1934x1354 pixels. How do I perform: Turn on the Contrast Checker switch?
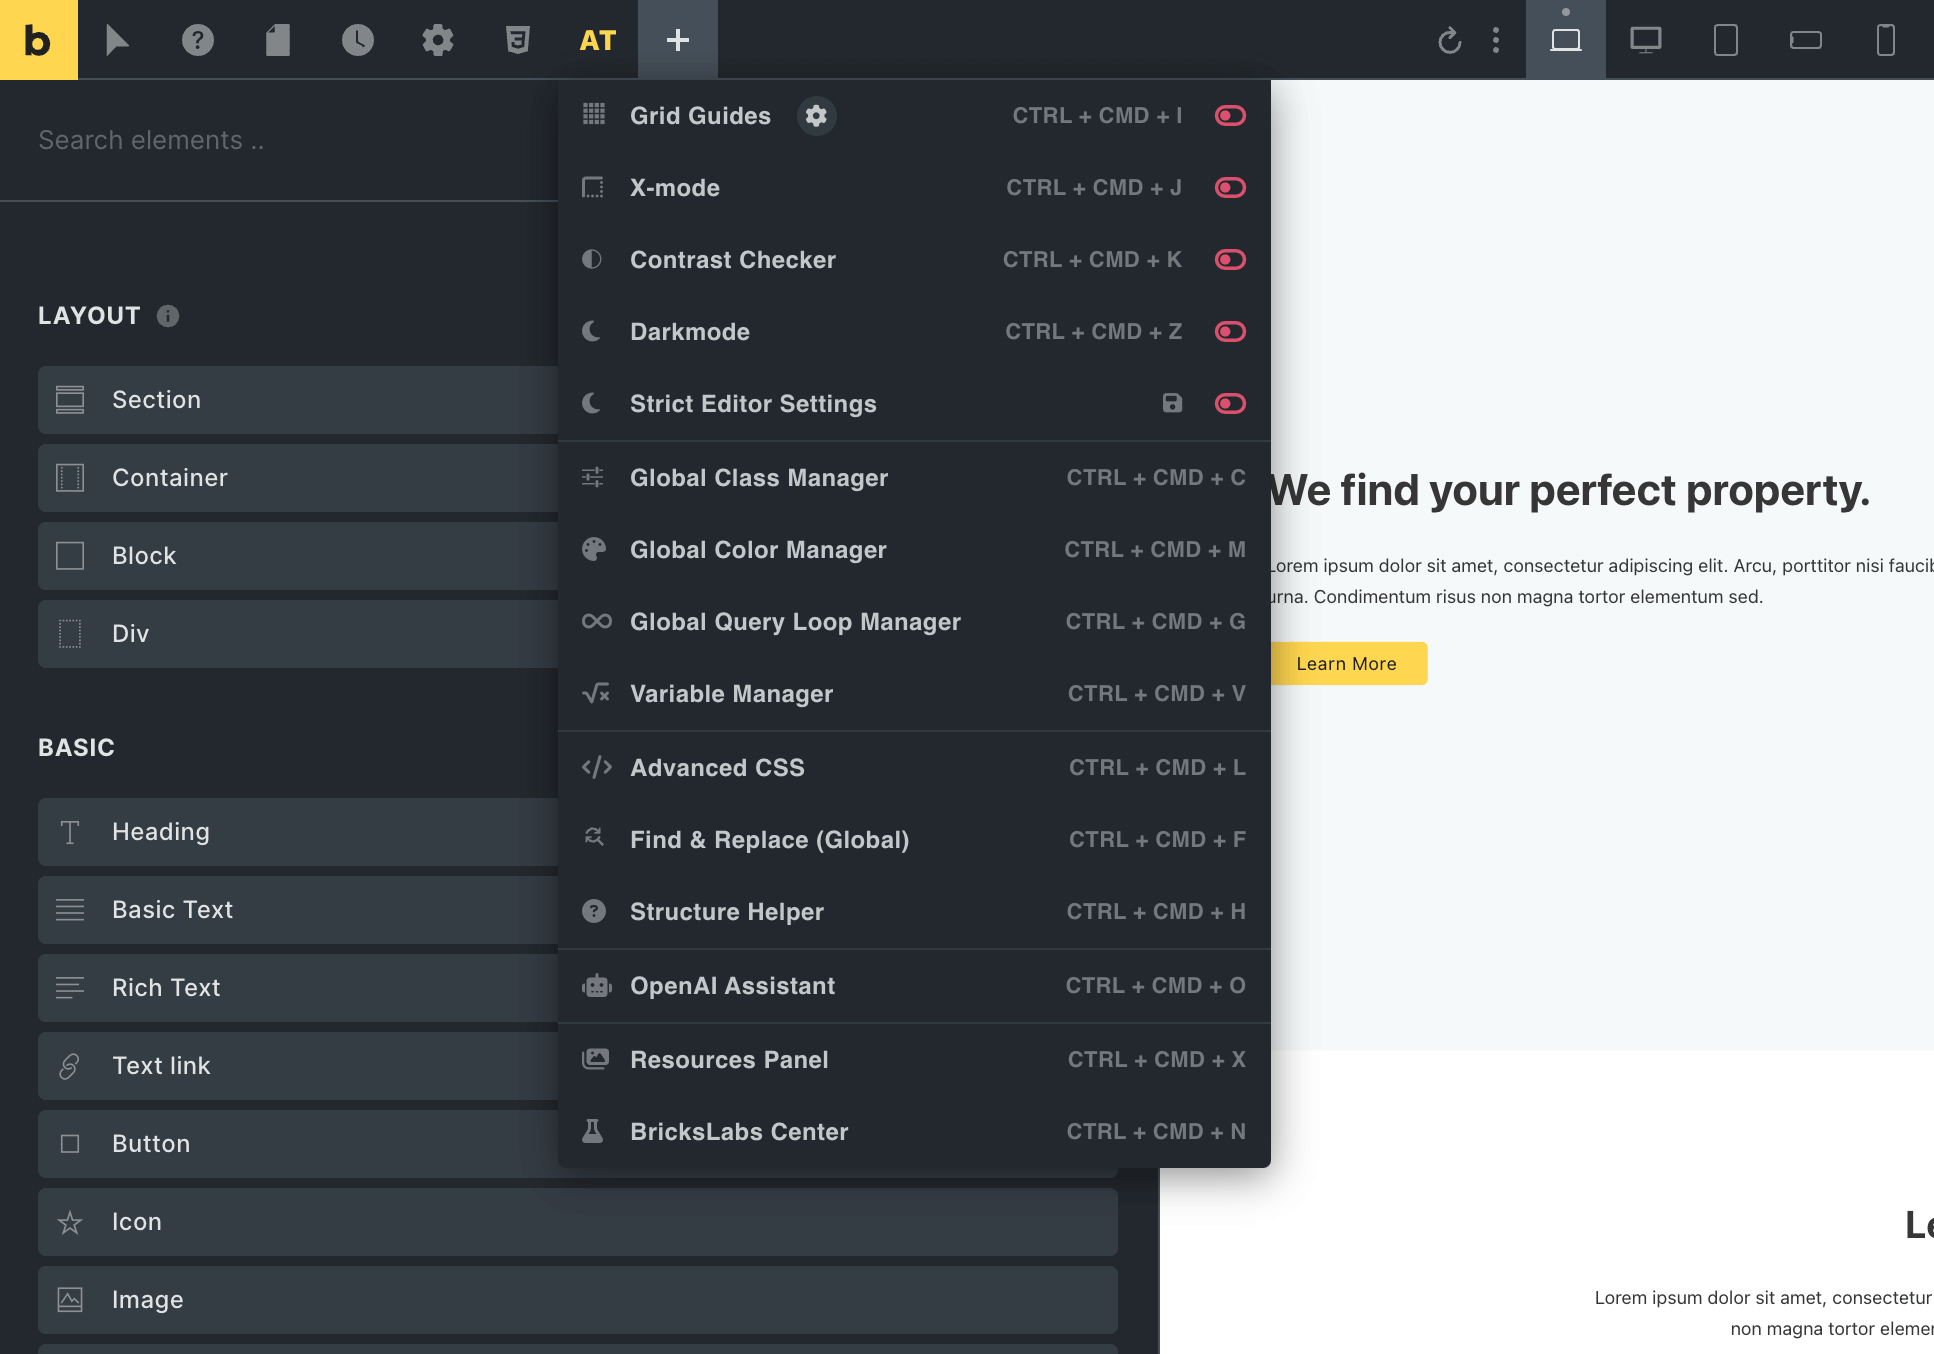(x=1230, y=260)
